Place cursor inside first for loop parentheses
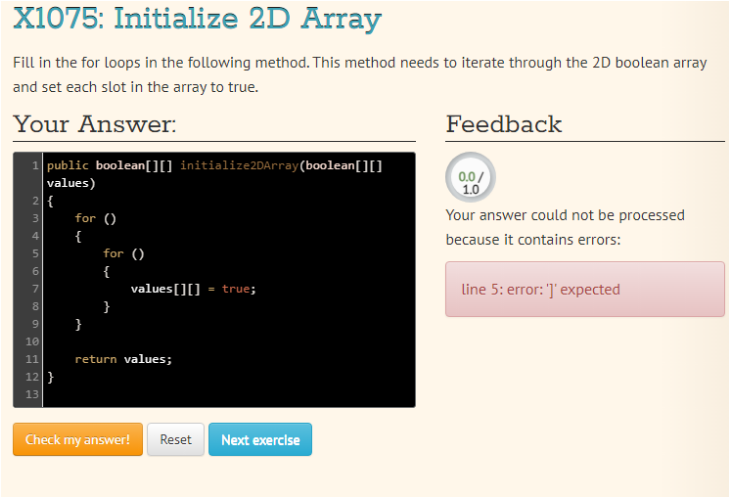 (x=110, y=219)
